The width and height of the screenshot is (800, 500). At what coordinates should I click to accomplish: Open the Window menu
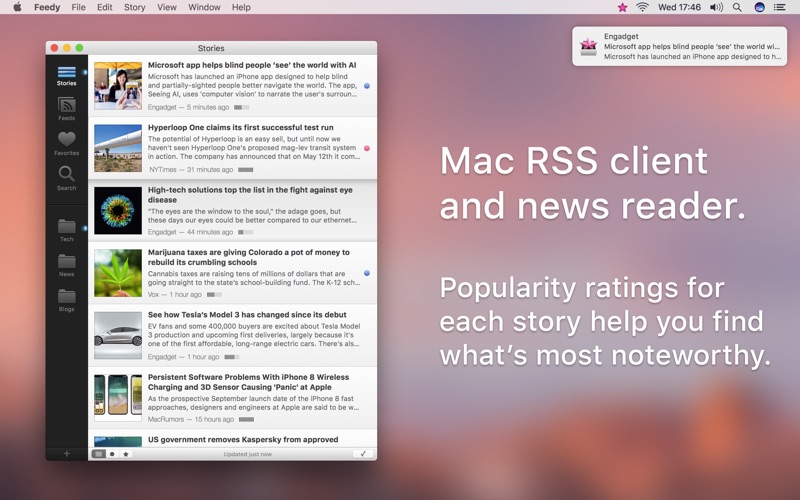(x=204, y=7)
